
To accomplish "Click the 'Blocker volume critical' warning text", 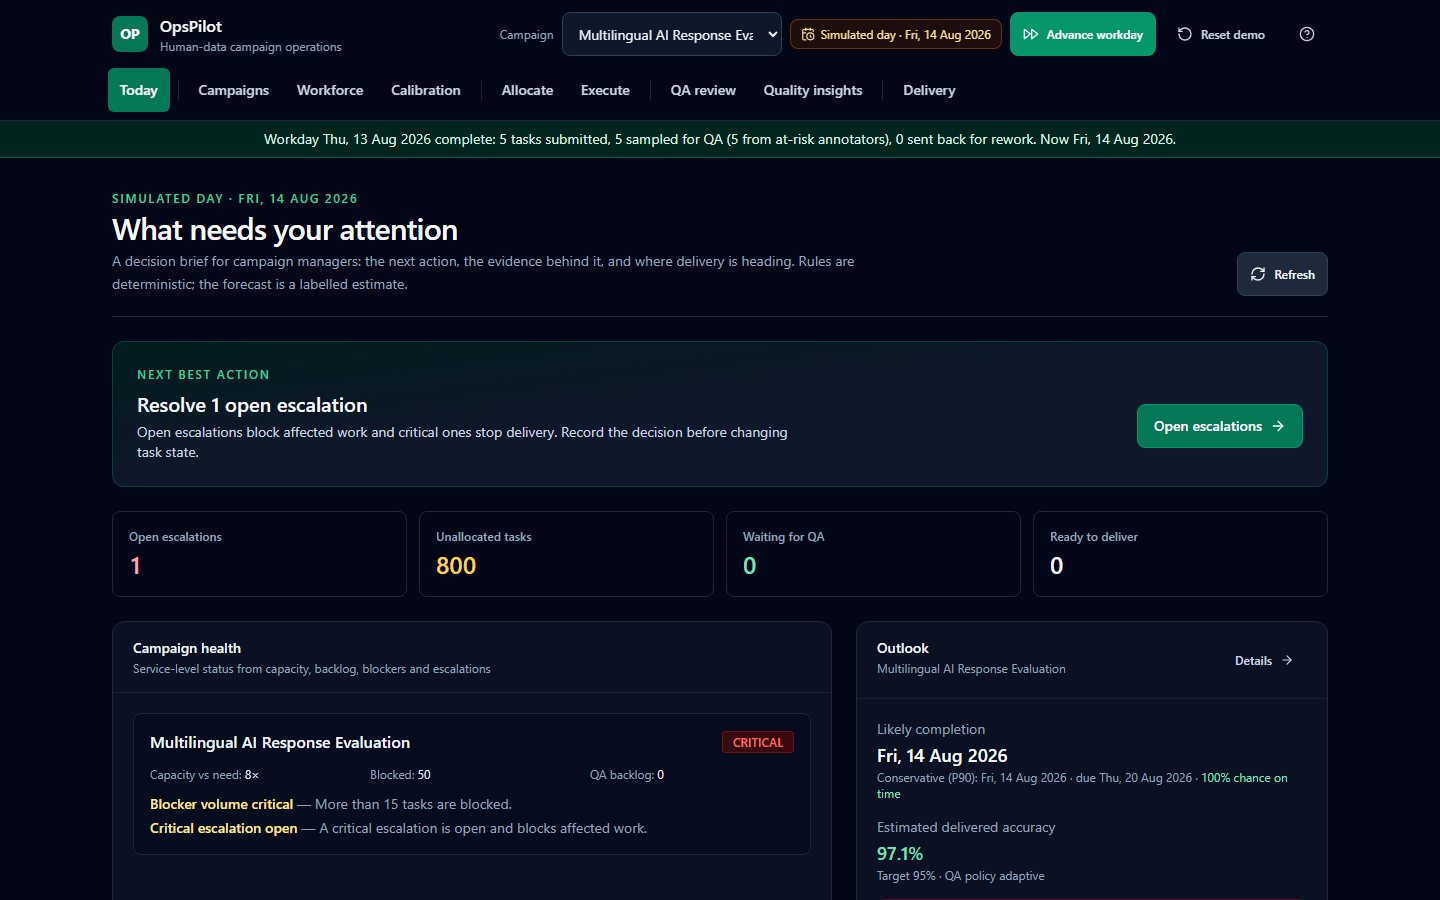I will tap(222, 804).
